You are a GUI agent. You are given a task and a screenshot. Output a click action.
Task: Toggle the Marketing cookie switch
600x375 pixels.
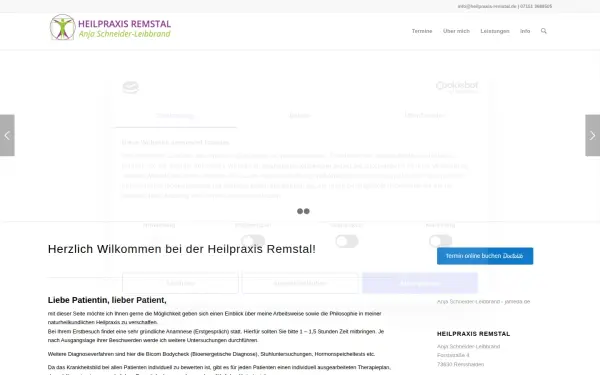click(x=440, y=241)
